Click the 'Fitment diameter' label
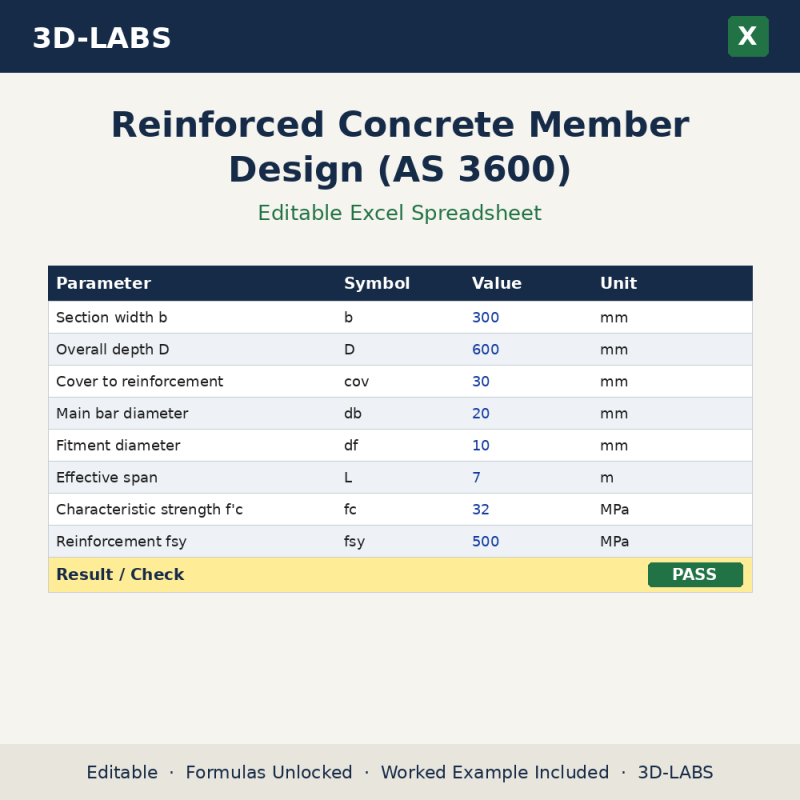 coord(118,445)
